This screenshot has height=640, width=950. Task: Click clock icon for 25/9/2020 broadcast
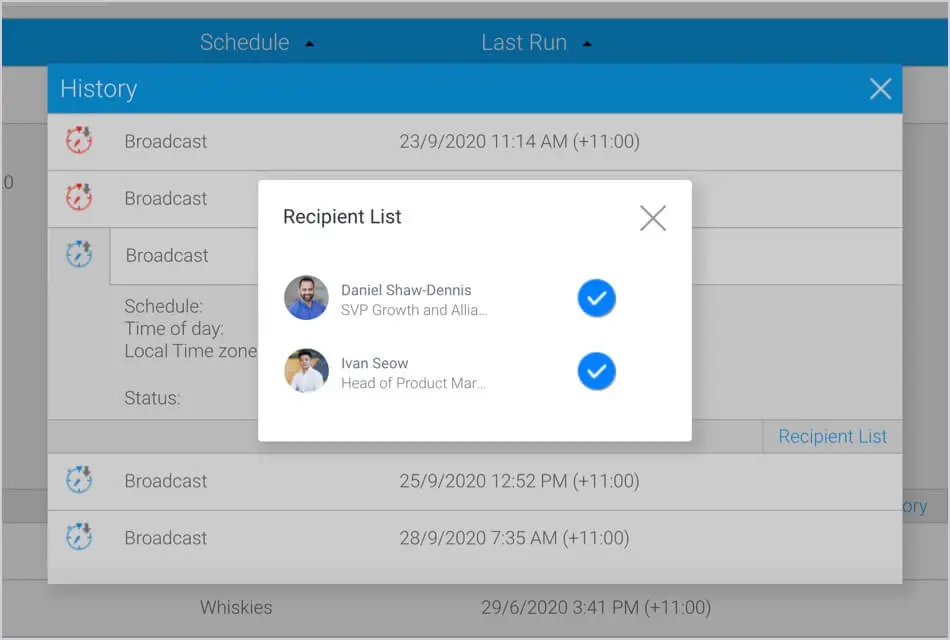79,481
